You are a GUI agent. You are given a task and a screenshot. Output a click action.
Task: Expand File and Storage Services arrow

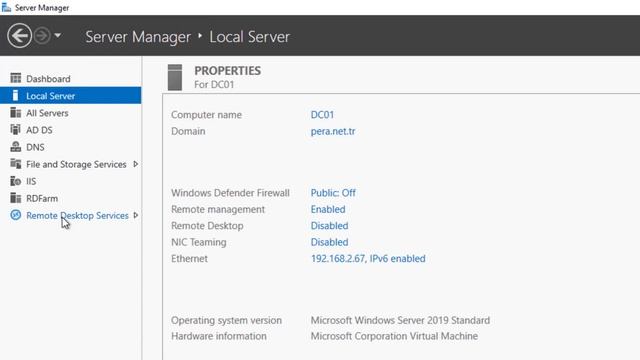pyautogui.click(x=136, y=164)
